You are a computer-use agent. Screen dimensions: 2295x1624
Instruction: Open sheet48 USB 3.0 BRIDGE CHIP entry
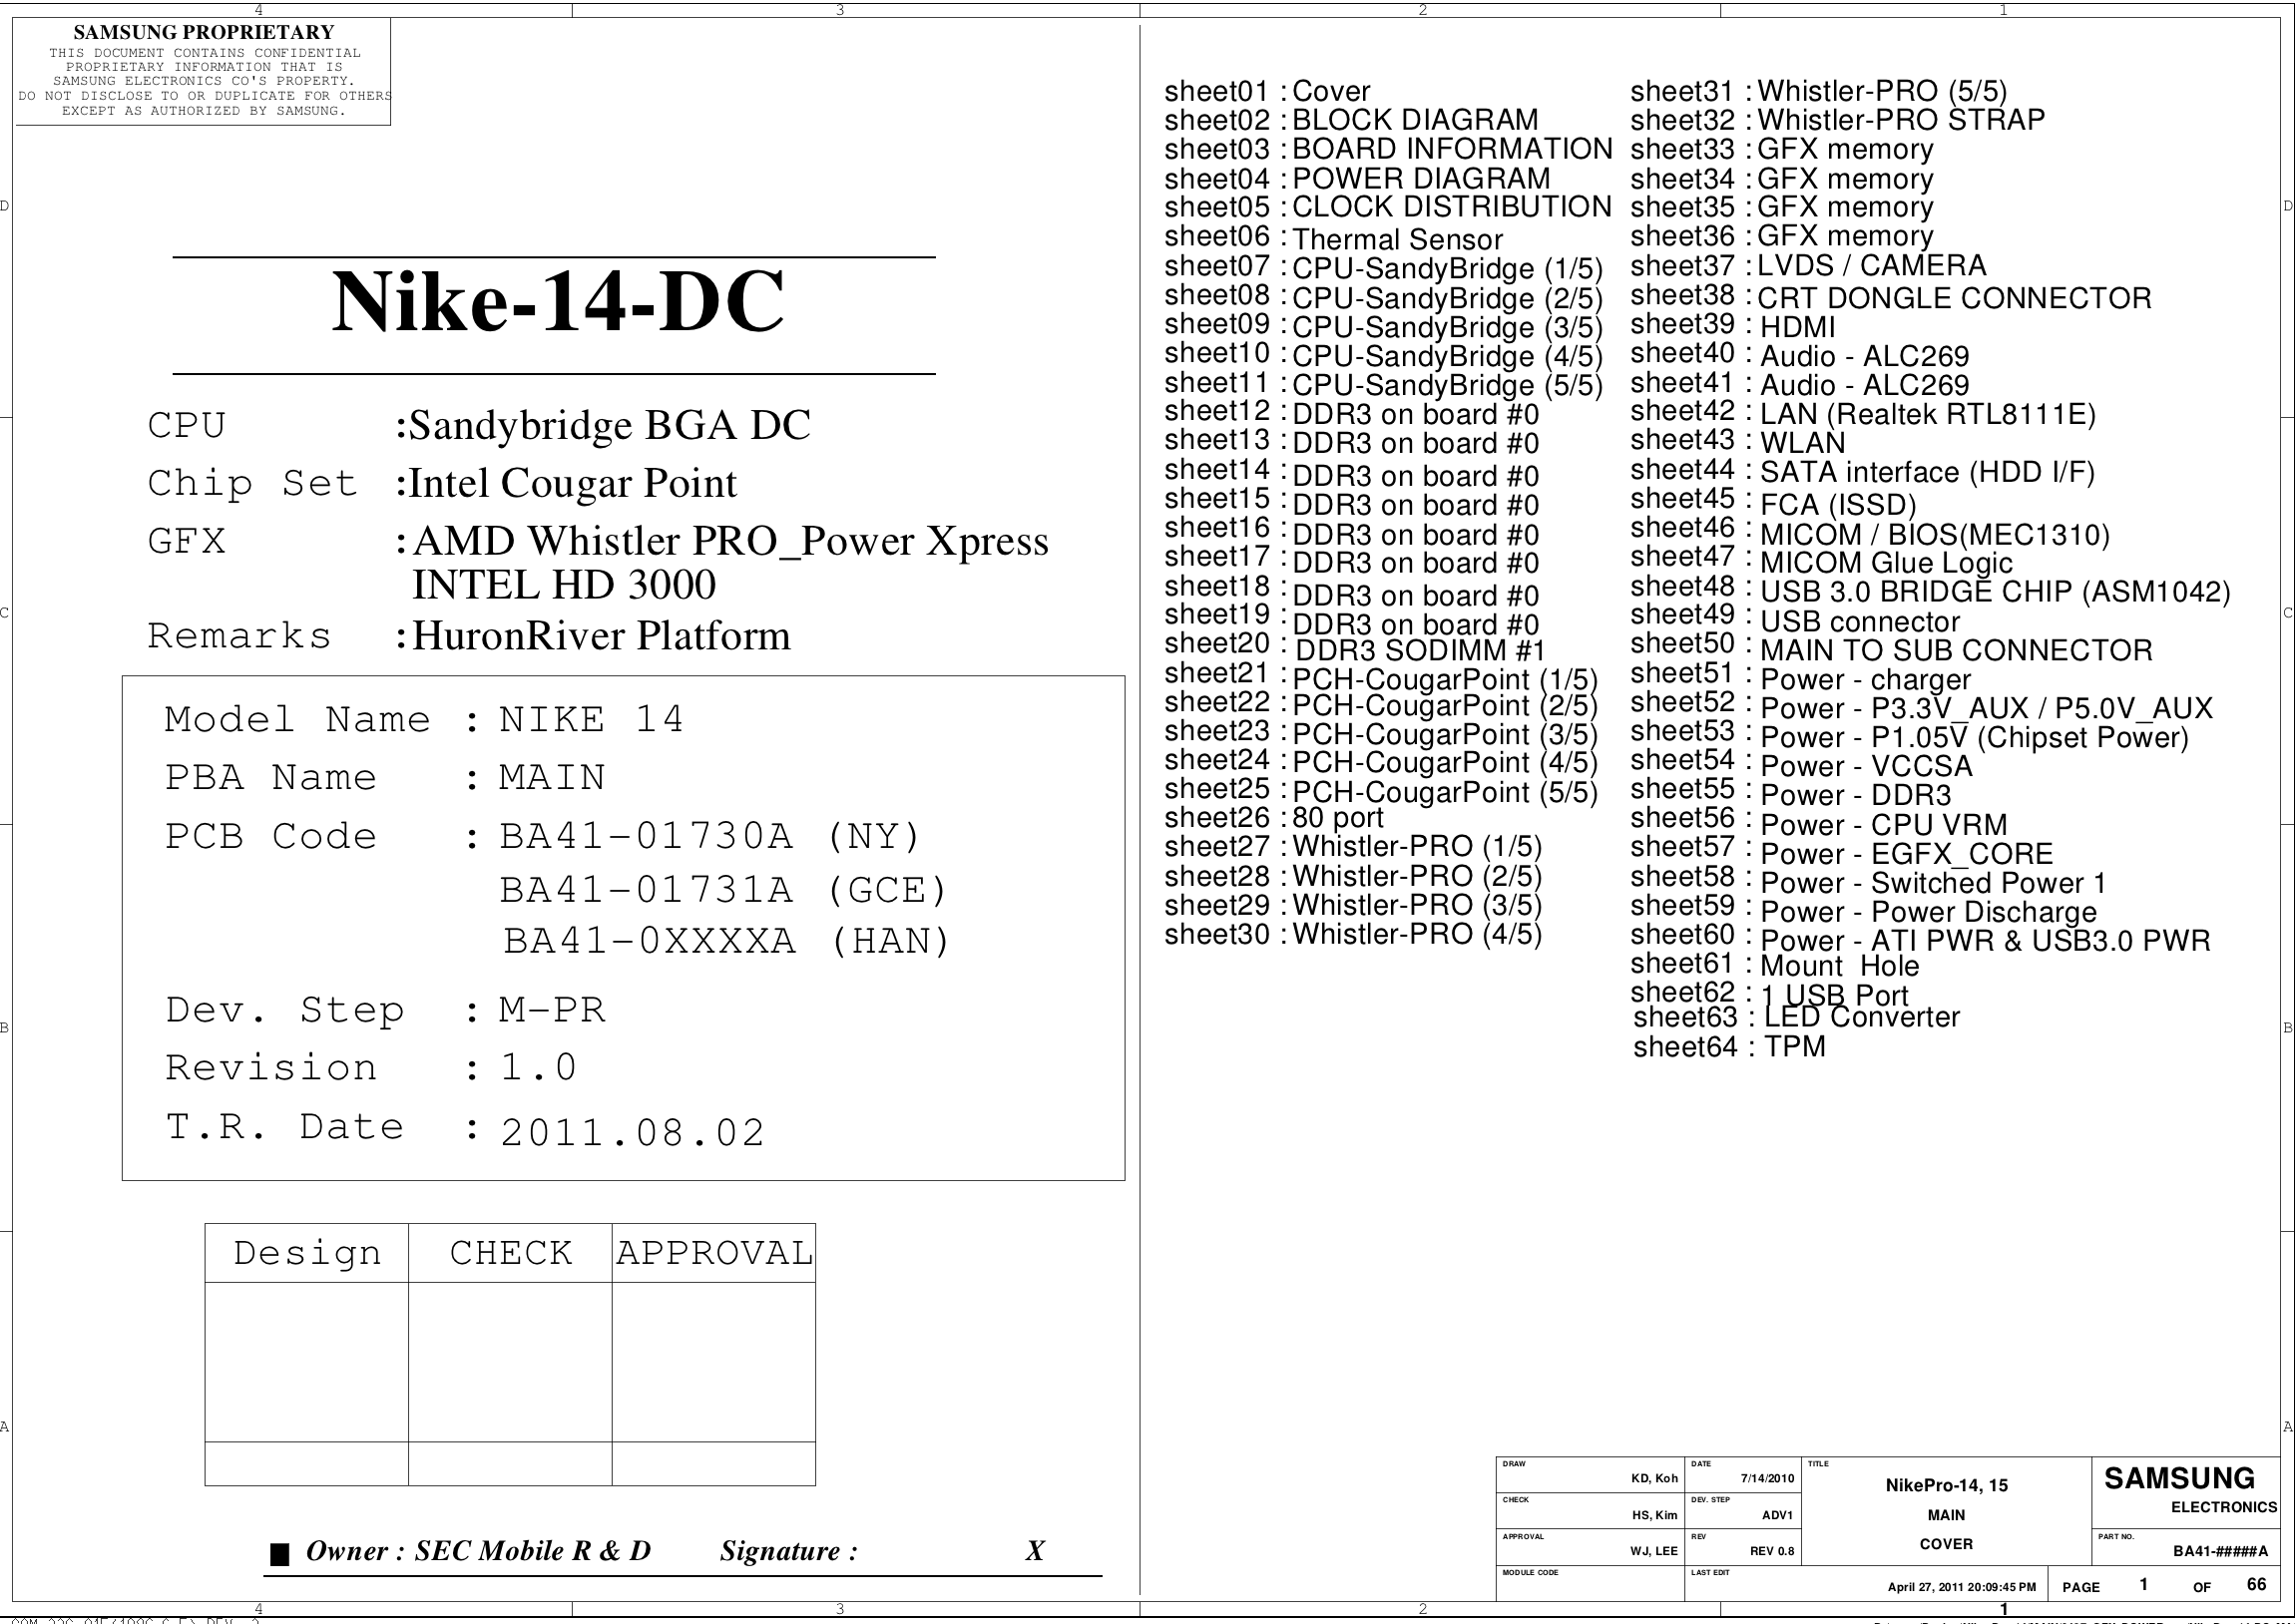point(1930,590)
